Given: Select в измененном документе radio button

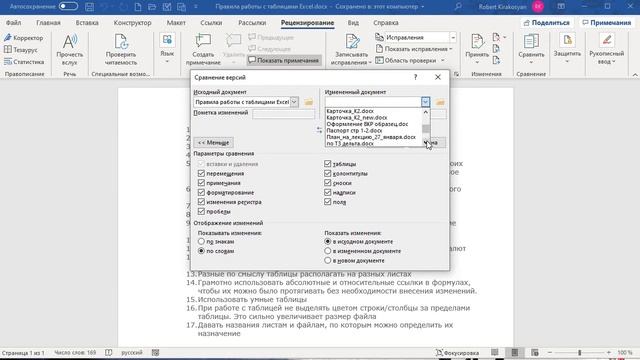Looking at the screenshot, I should click(327, 251).
